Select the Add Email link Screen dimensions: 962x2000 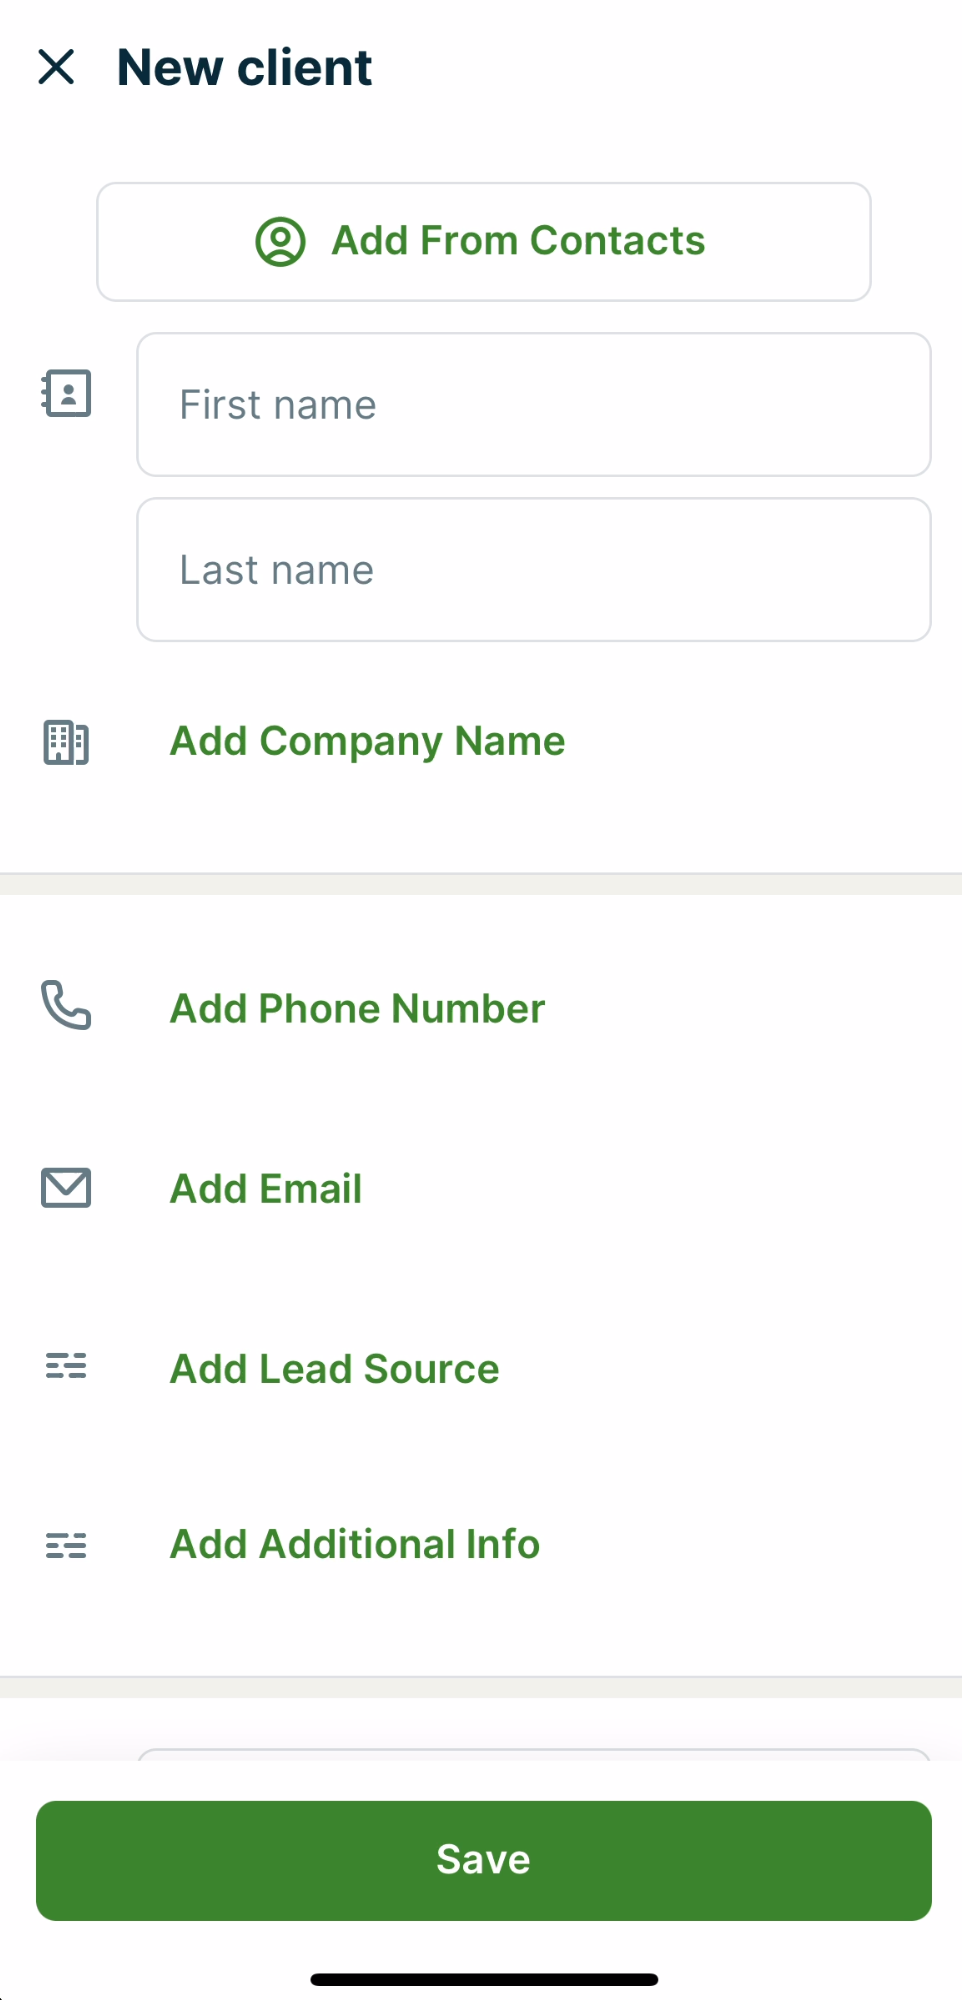click(266, 1189)
